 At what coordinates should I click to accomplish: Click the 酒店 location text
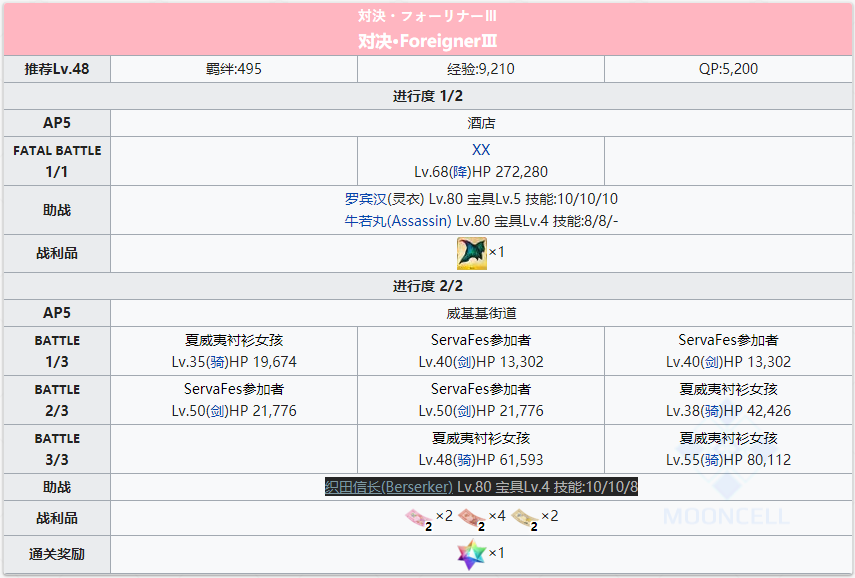pyautogui.click(x=481, y=123)
